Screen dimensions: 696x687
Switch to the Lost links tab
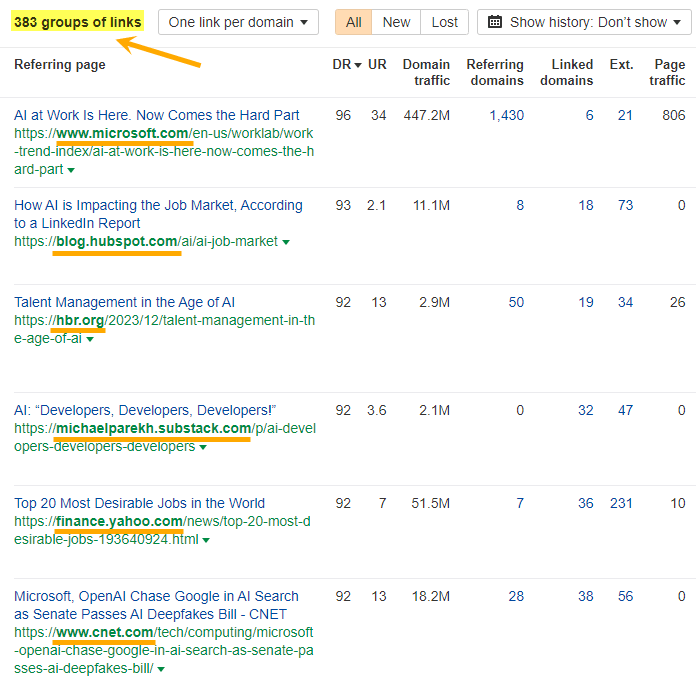coord(444,22)
